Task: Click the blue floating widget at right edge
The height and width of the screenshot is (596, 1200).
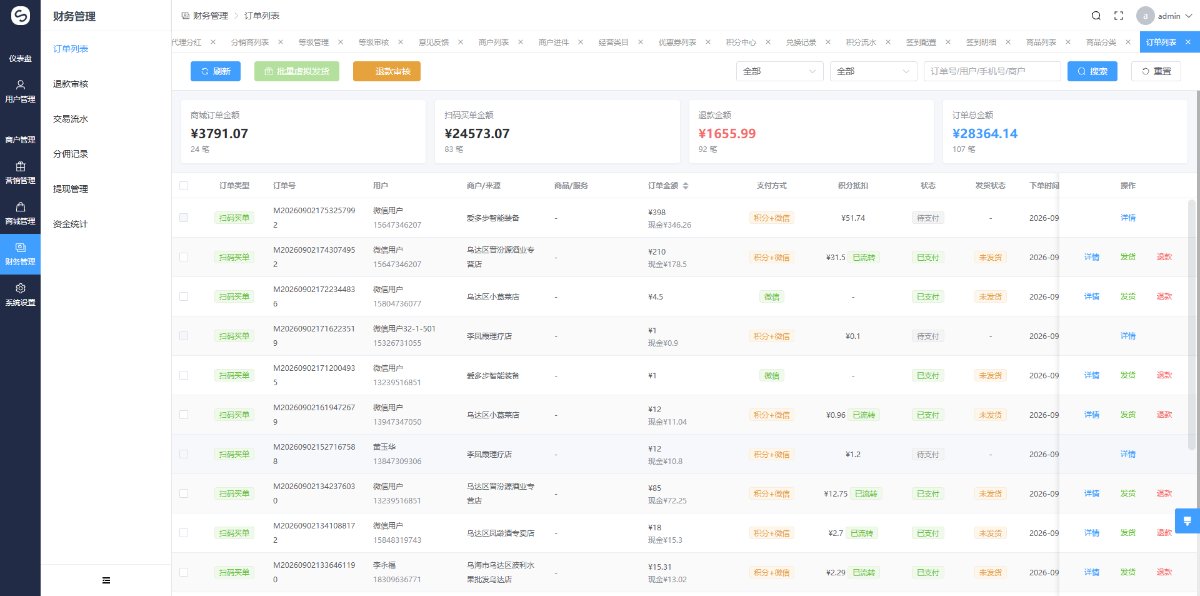Action: (x=1187, y=521)
